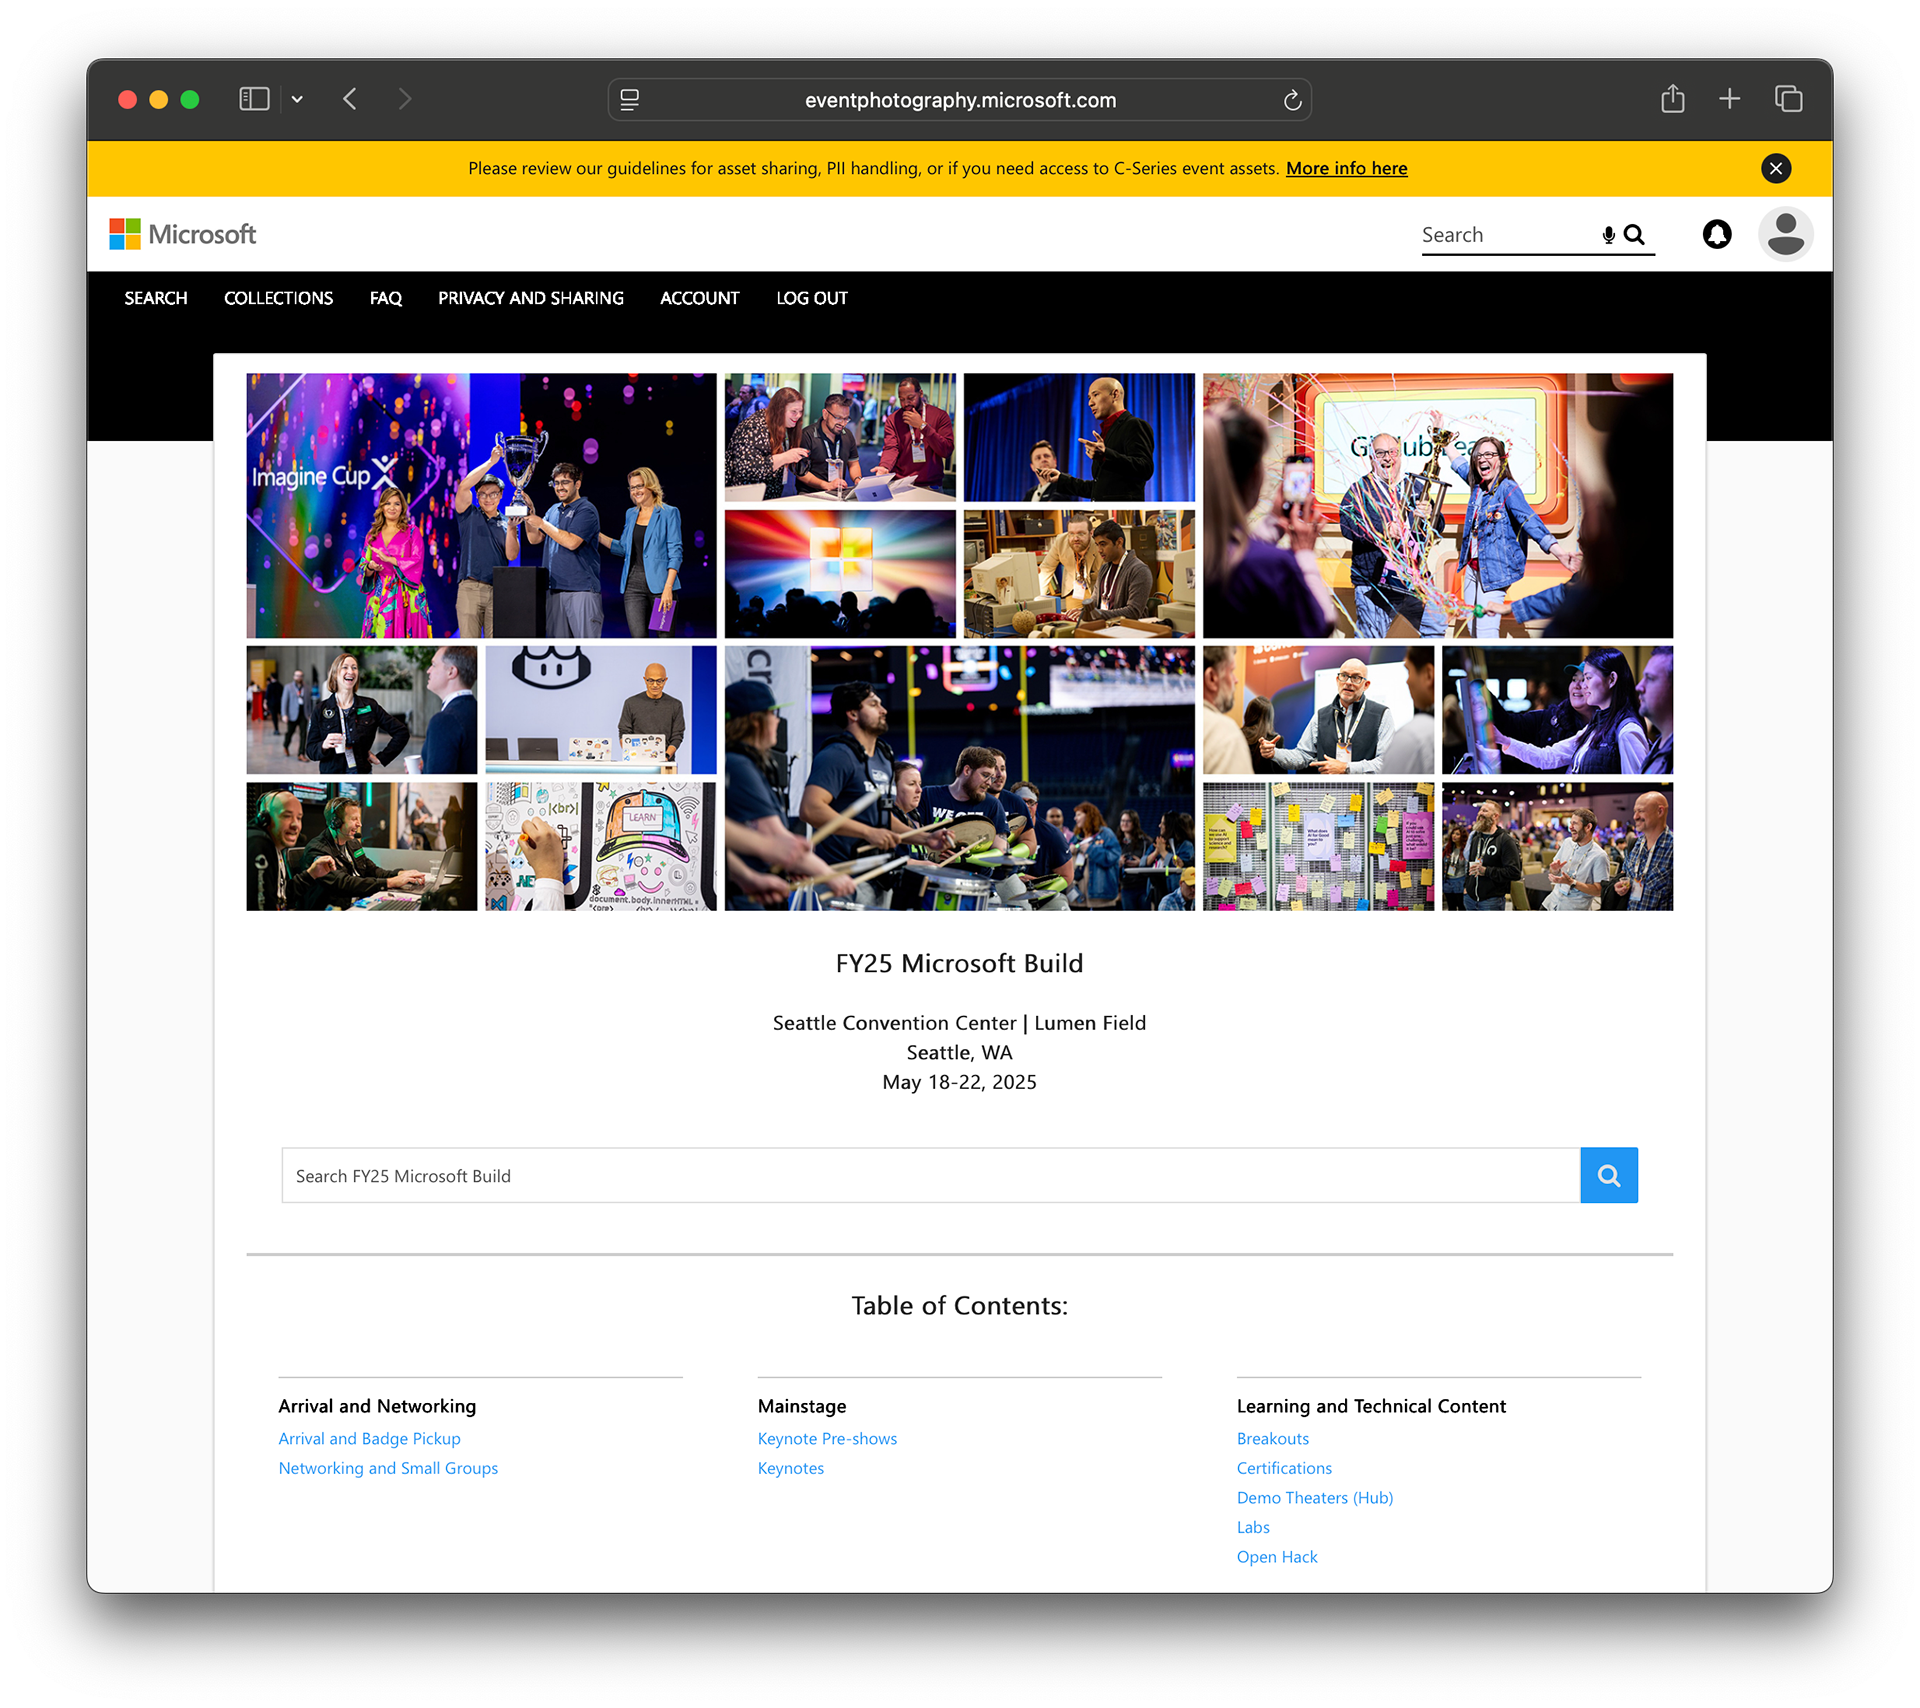The height and width of the screenshot is (1708, 1920).
Task: Open the Imagine Cup trophy photo
Action: point(481,506)
